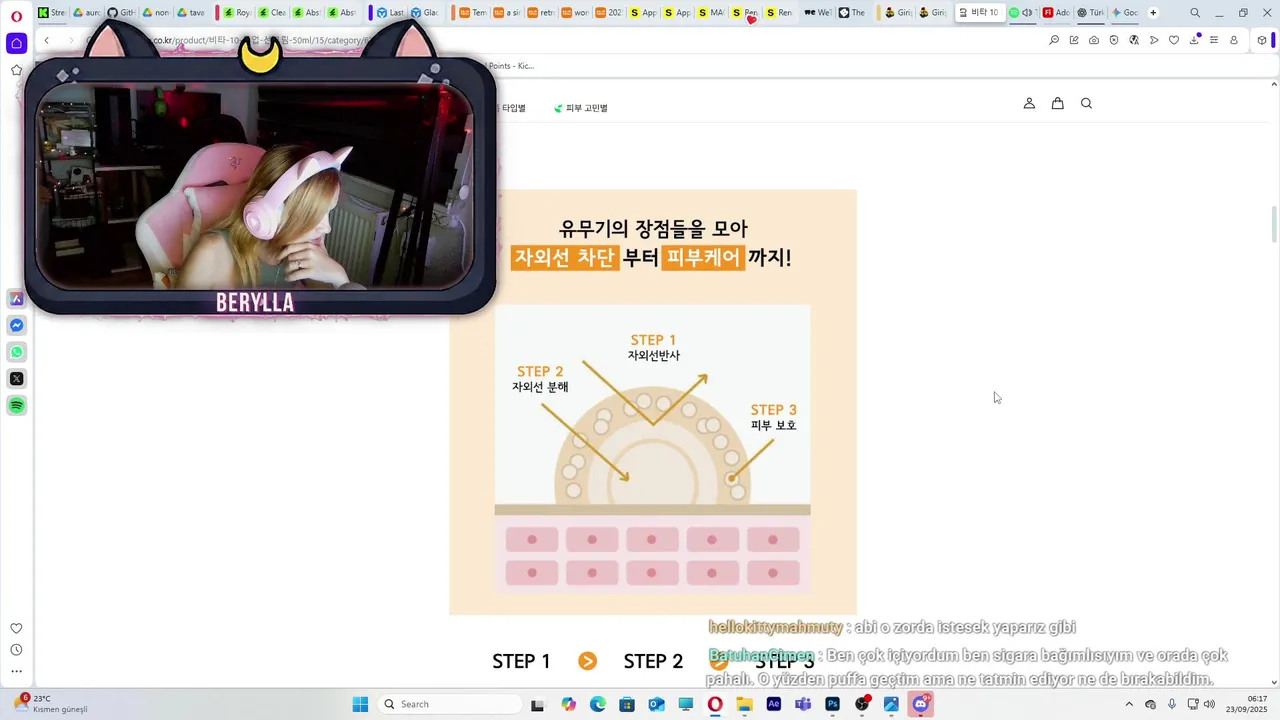Select the '피부 고민별' menu item

tap(581, 108)
